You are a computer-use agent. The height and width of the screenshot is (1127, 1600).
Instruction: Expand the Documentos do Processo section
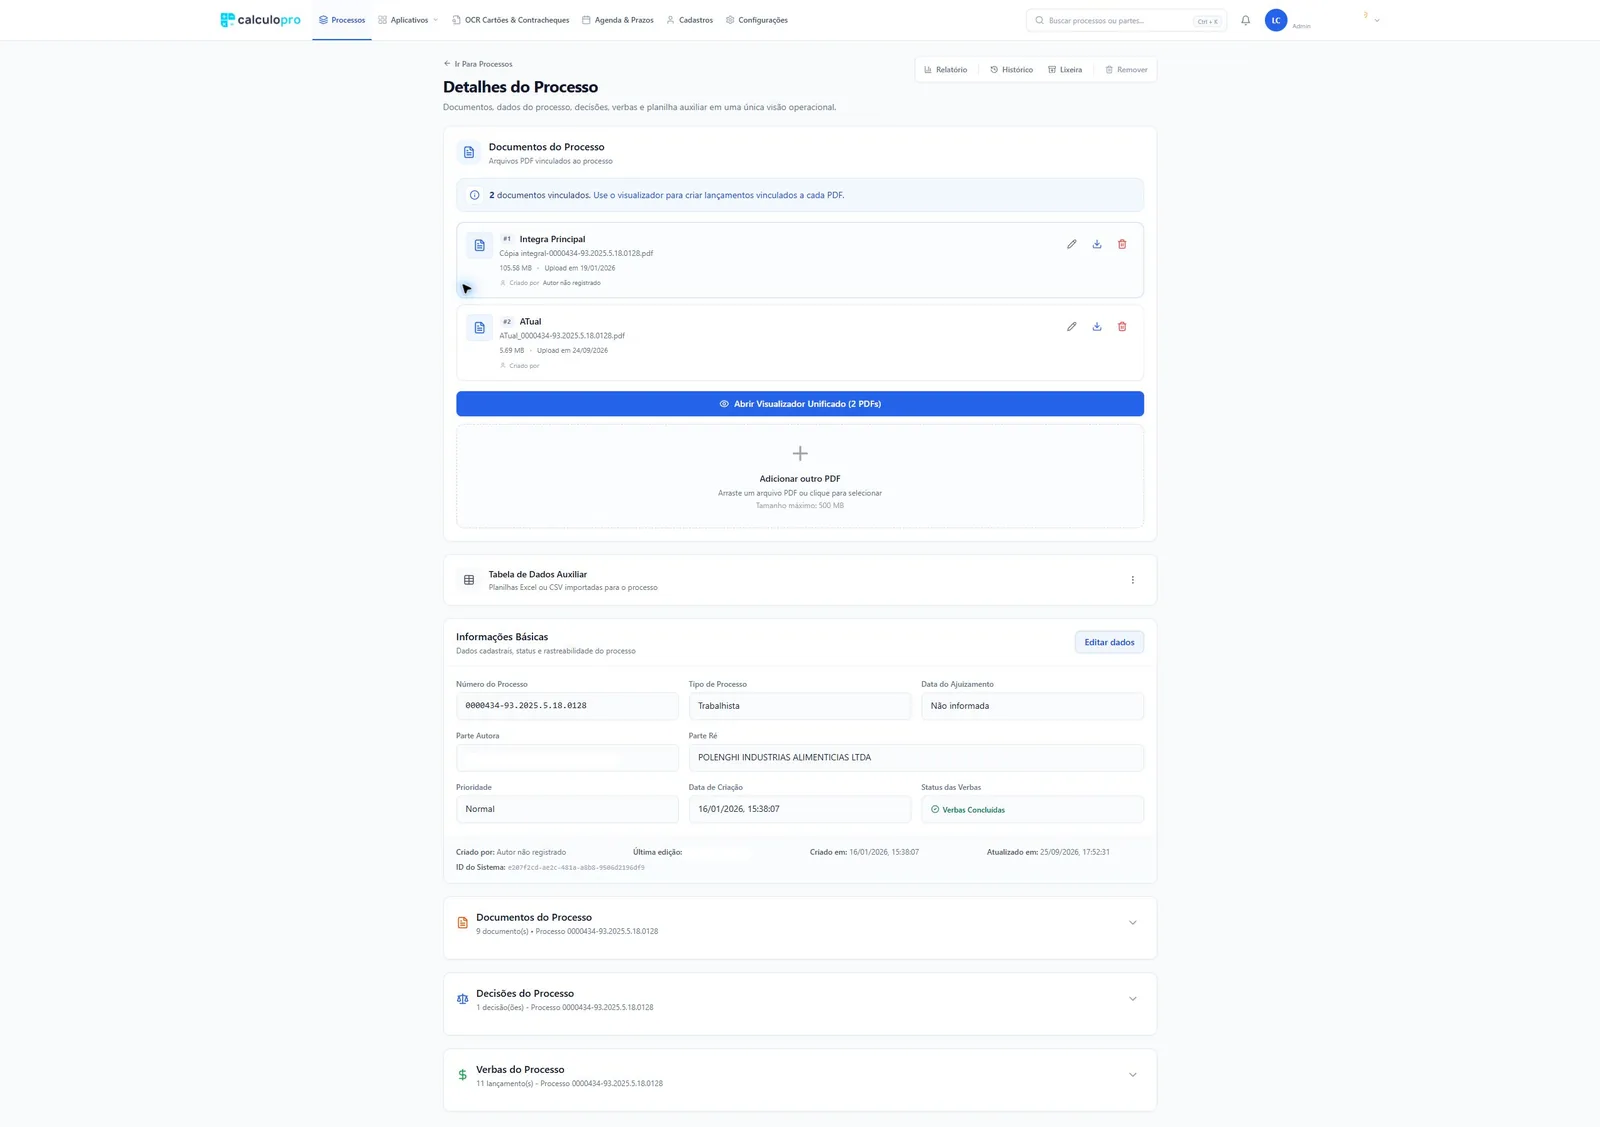pos(1132,923)
